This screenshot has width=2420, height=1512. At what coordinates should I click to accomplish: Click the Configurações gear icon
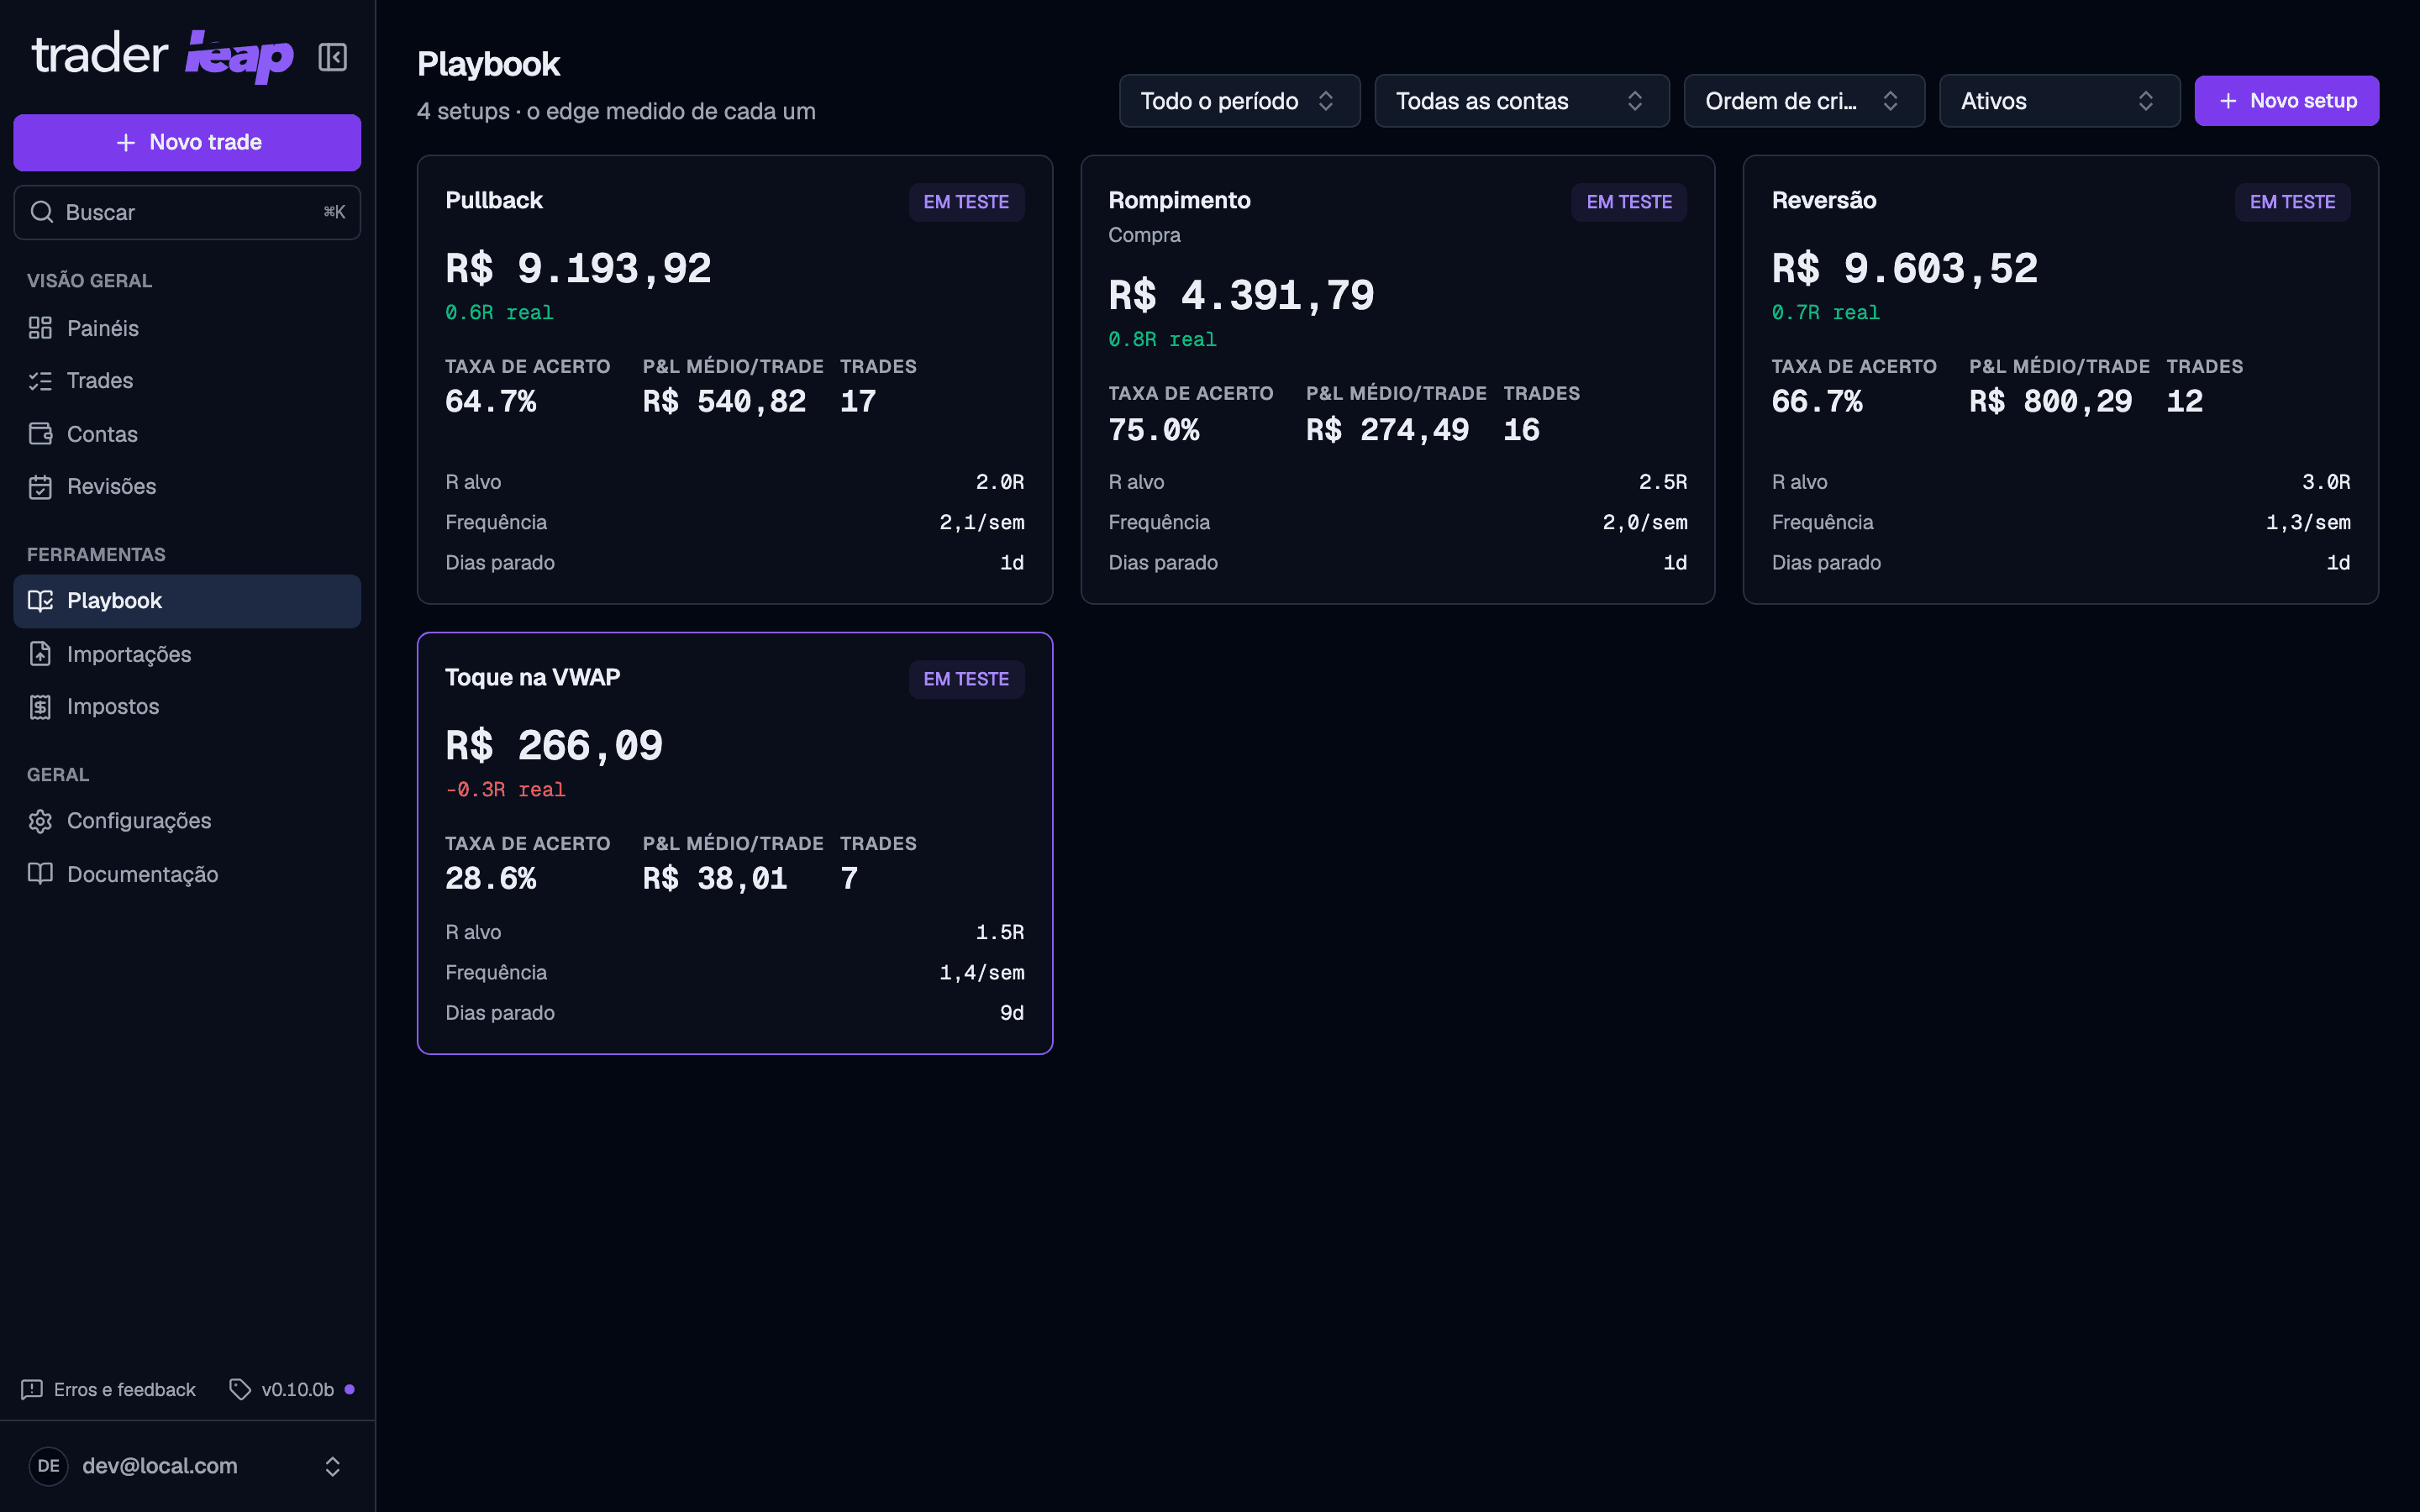[40, 821]
